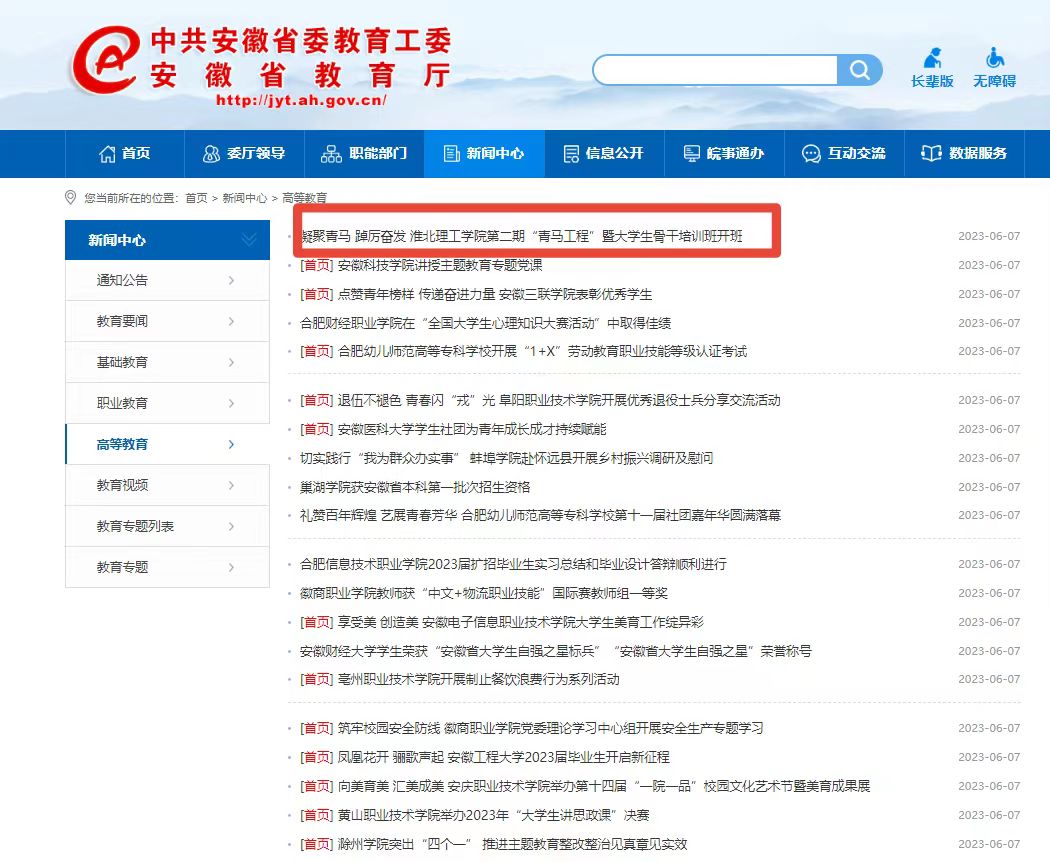Screen dimensions: 1050x862
Task: Expand 教育专题列表 sidebar arrow
Action: (231, 526)
